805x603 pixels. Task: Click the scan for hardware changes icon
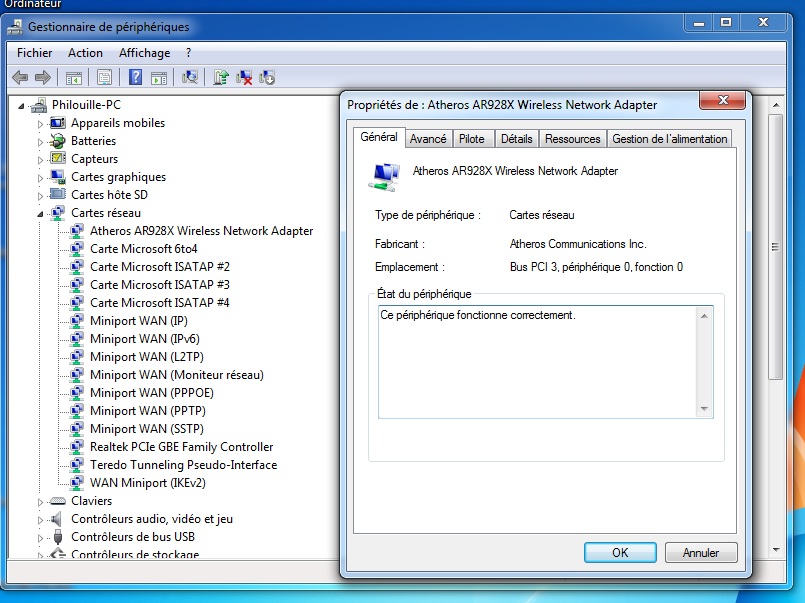[190, 78]
